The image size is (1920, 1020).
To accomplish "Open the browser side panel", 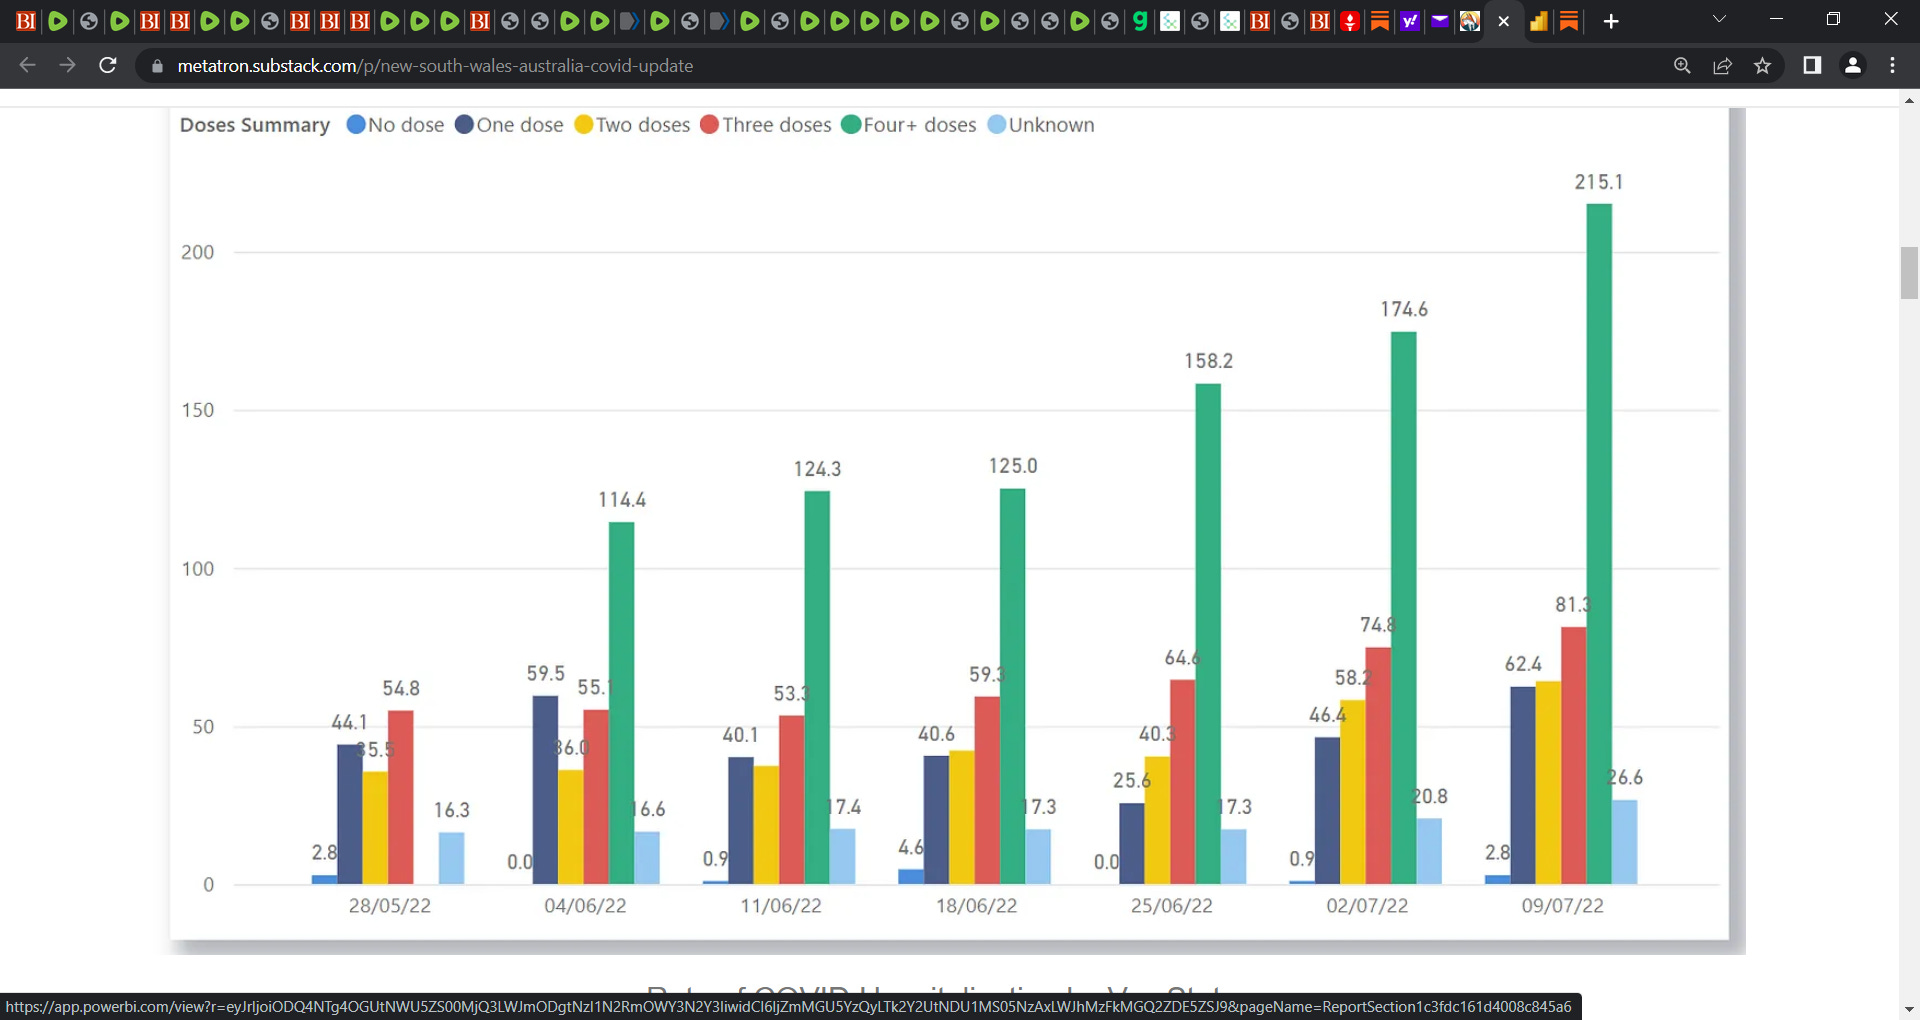I will point(1812,66).
